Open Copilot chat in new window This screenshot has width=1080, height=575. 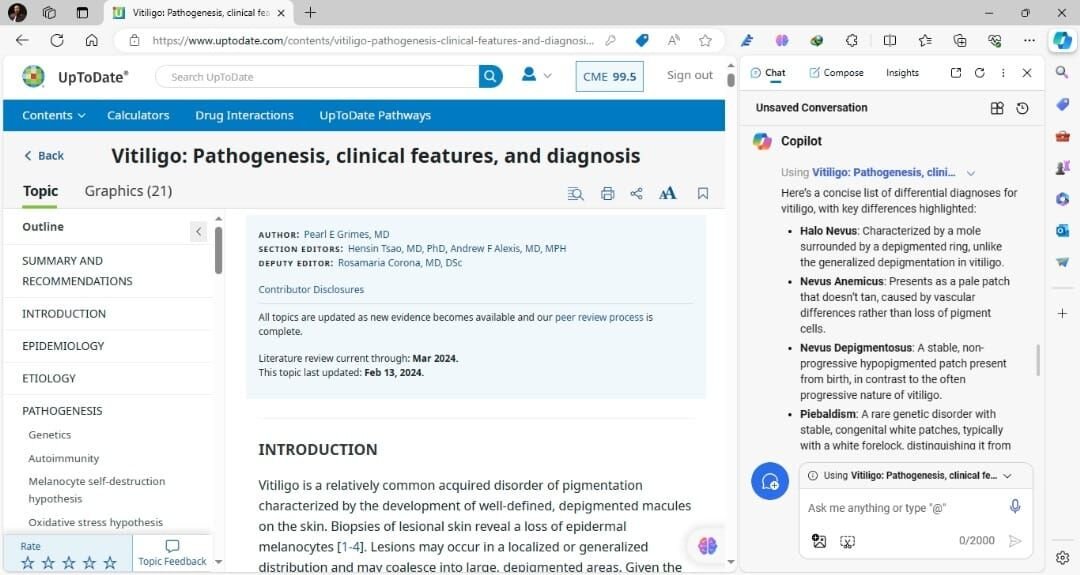click(x=955, y=72)
